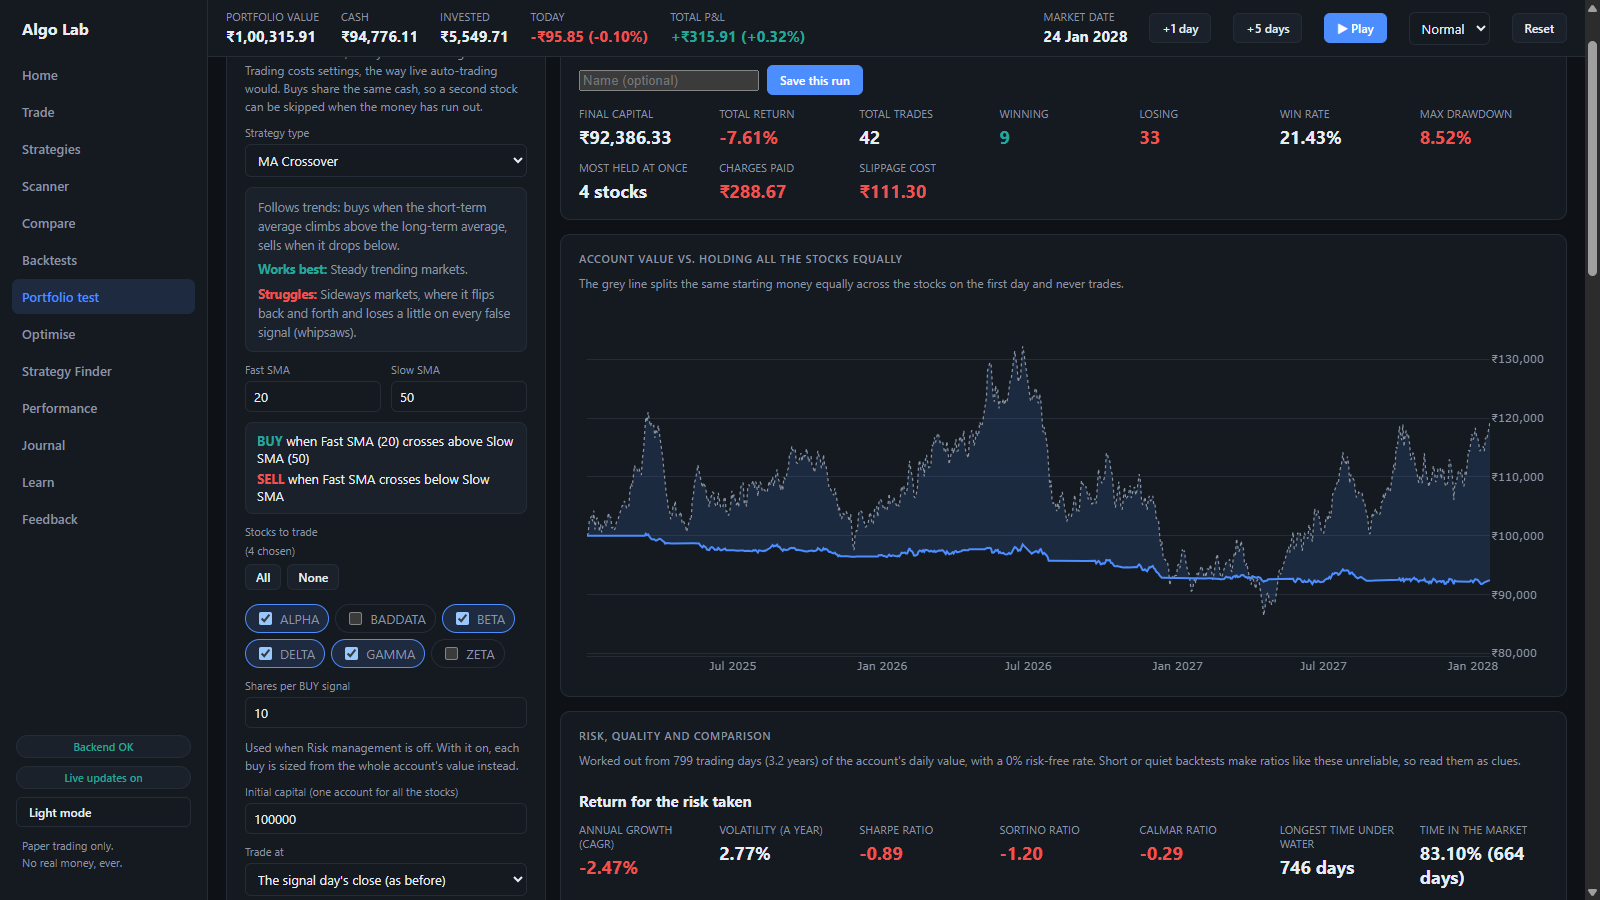This screenshot has height=900, width=1600.
Task: Open the Backtests page
Action: (x=103, y=260)
